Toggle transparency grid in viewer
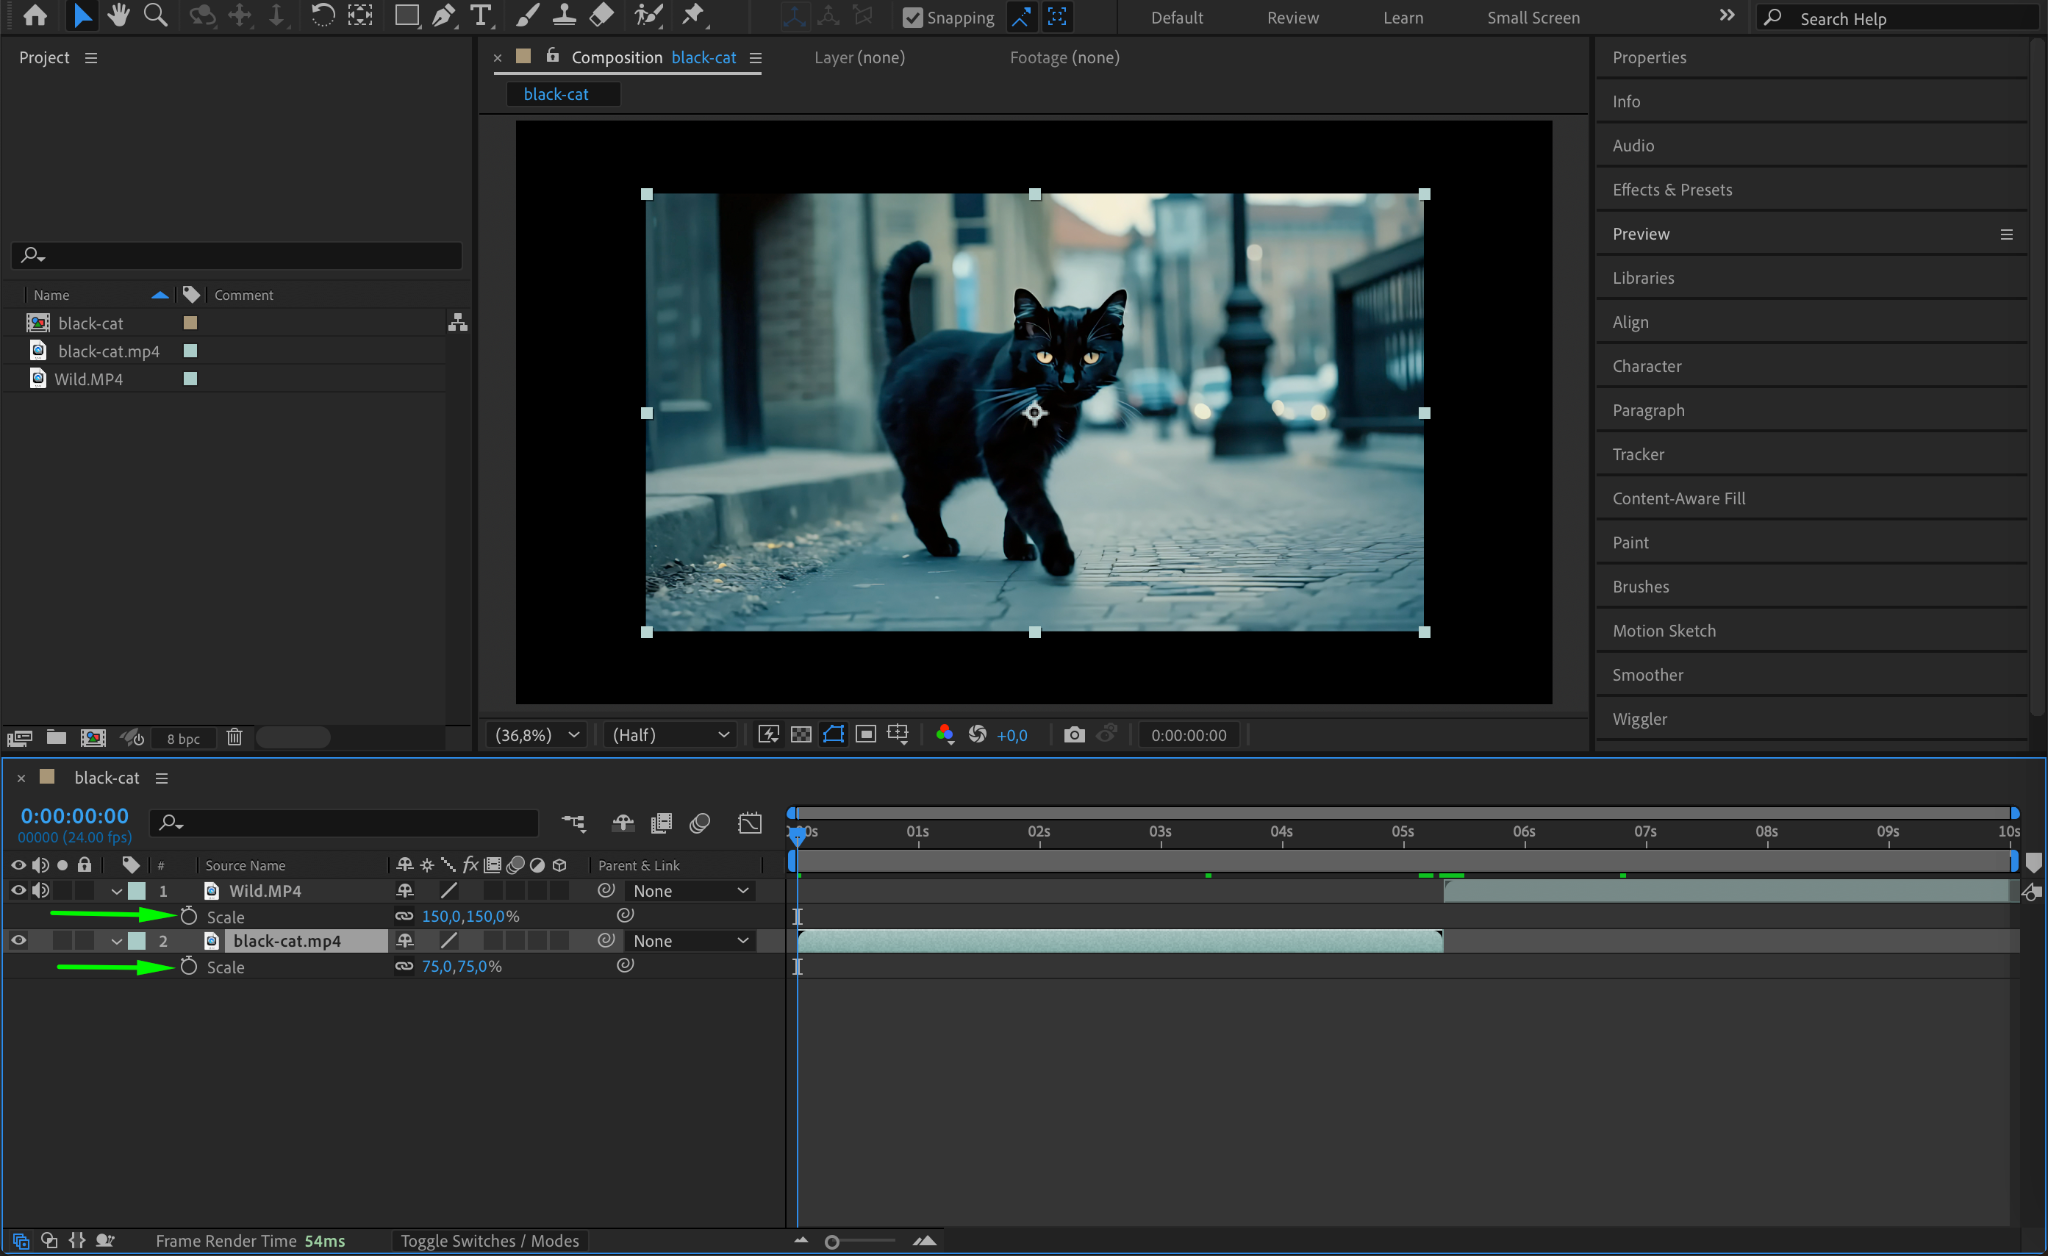This screenshot has width=2048, height=1256. click(x=801, y=735)
